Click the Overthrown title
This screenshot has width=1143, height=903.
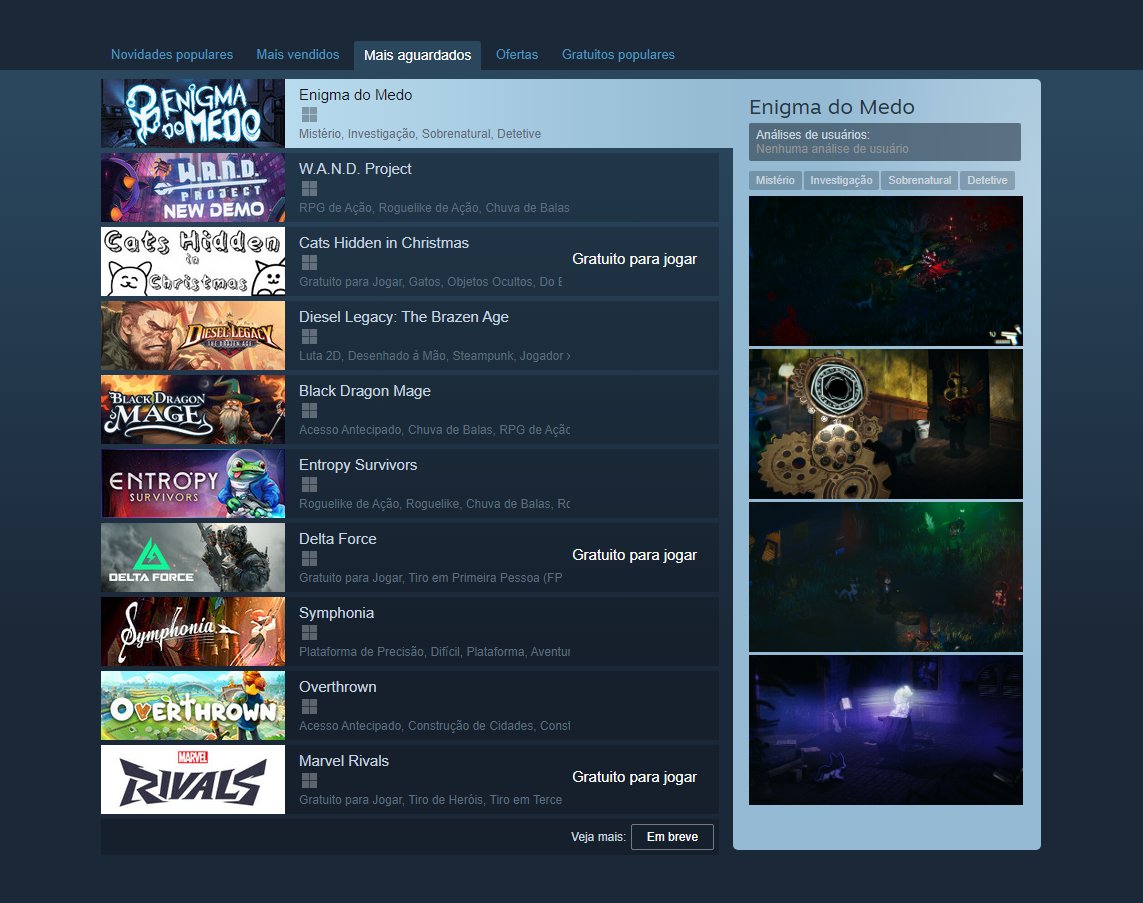coord(338,687)
